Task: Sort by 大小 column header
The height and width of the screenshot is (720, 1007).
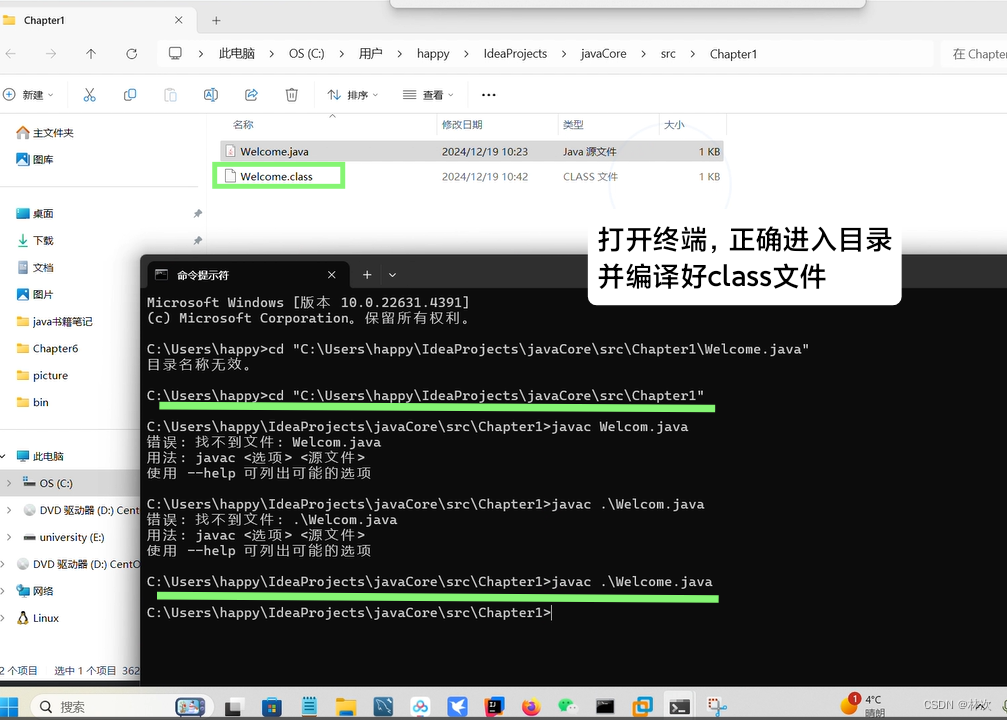Action: tap(674, 125)
